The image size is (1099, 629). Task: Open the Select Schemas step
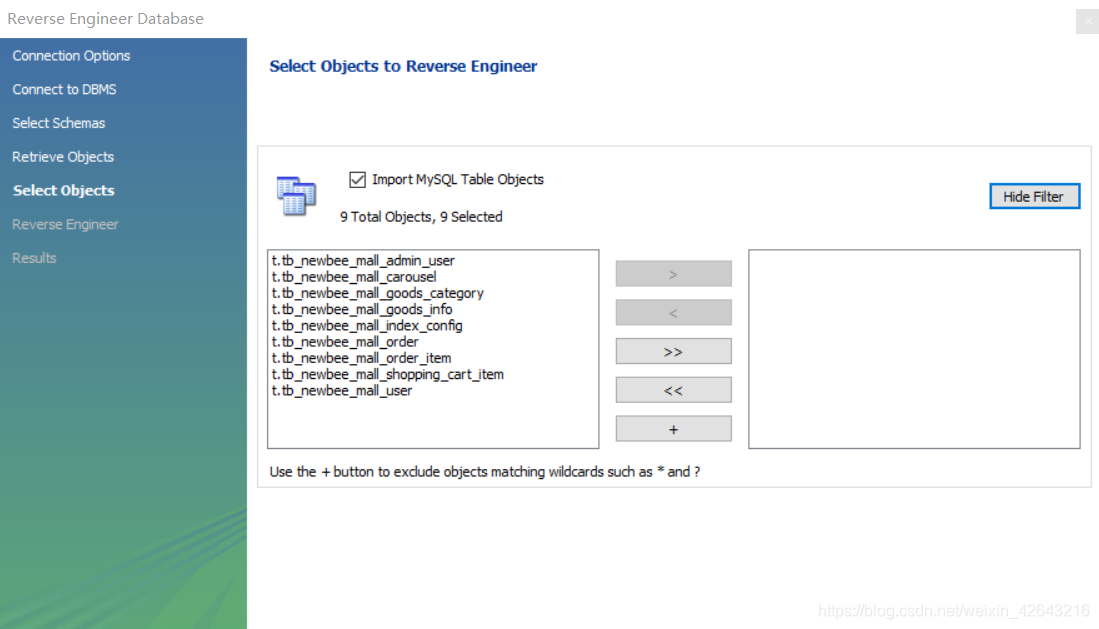click(x=59, y=123)
